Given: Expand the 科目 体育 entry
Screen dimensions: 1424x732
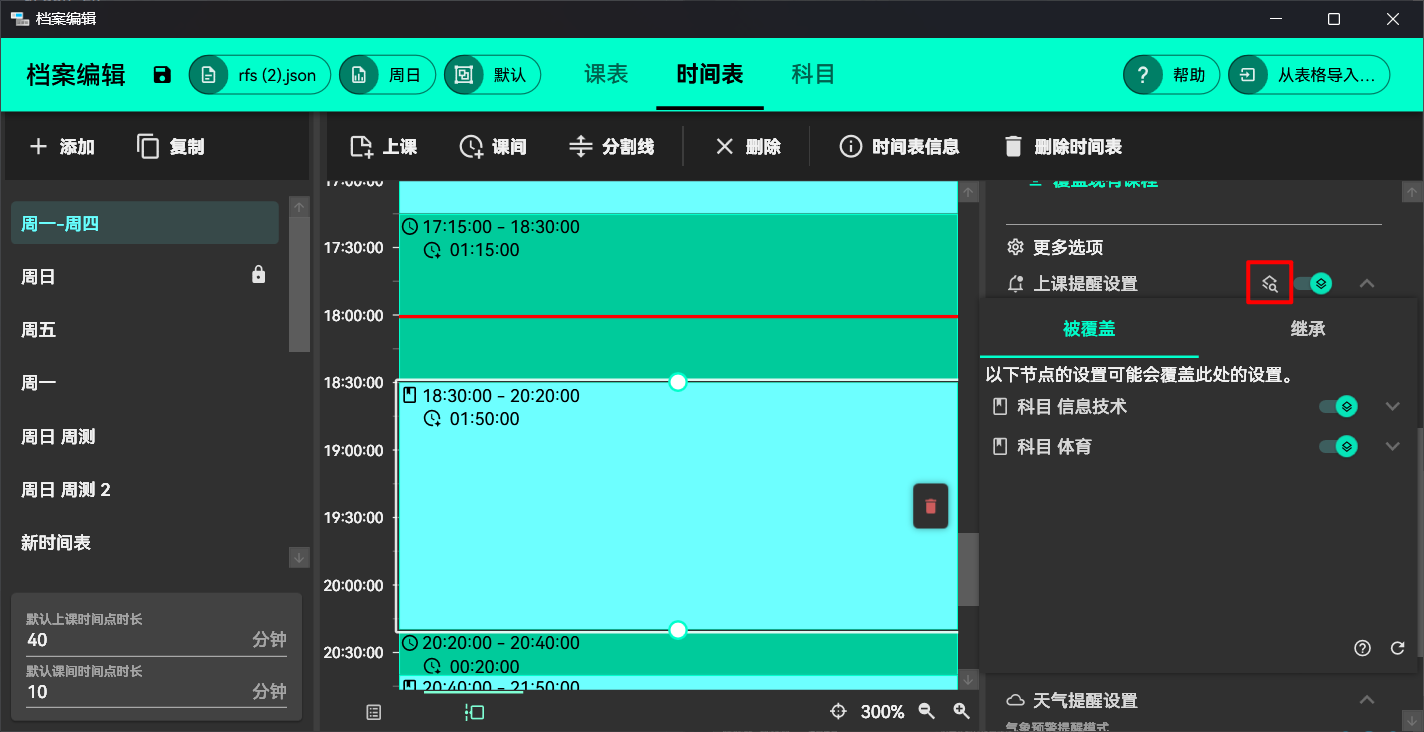Looking at the screenshot, I should [1392, 447].
